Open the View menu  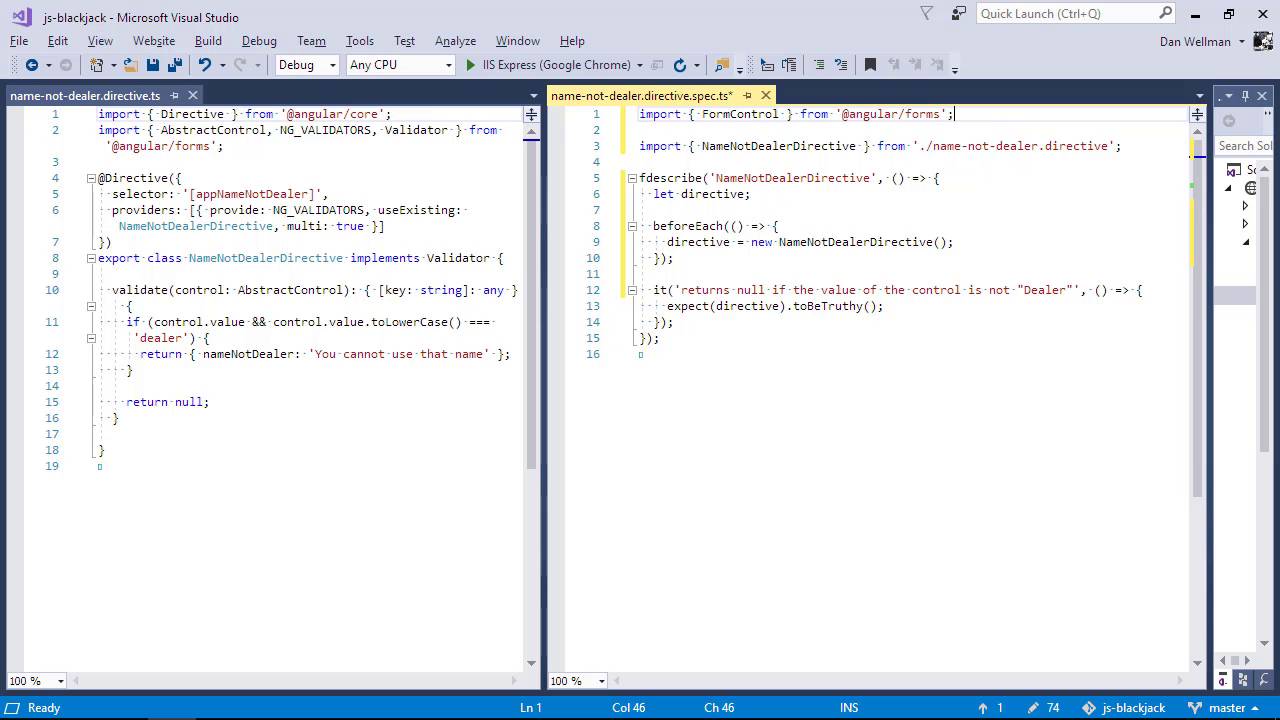point(100,41)
